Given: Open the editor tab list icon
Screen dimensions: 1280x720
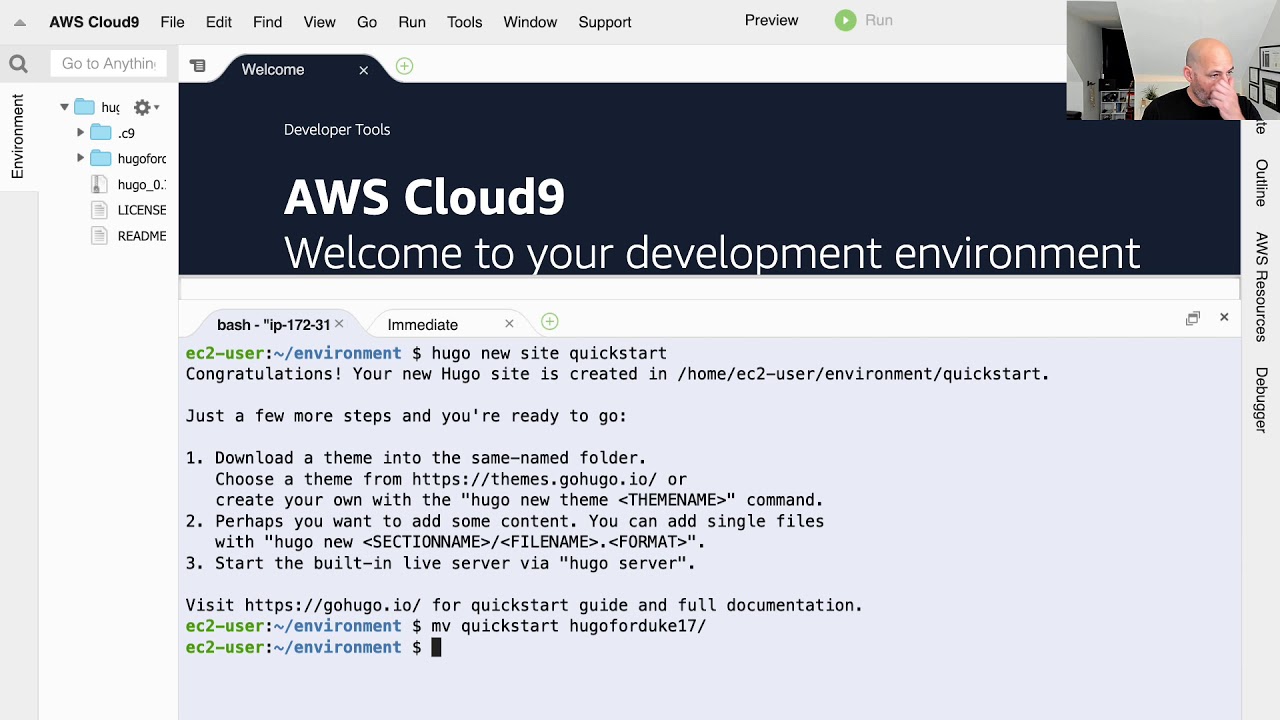Looking at the screenshot, I should pos(198,66).
